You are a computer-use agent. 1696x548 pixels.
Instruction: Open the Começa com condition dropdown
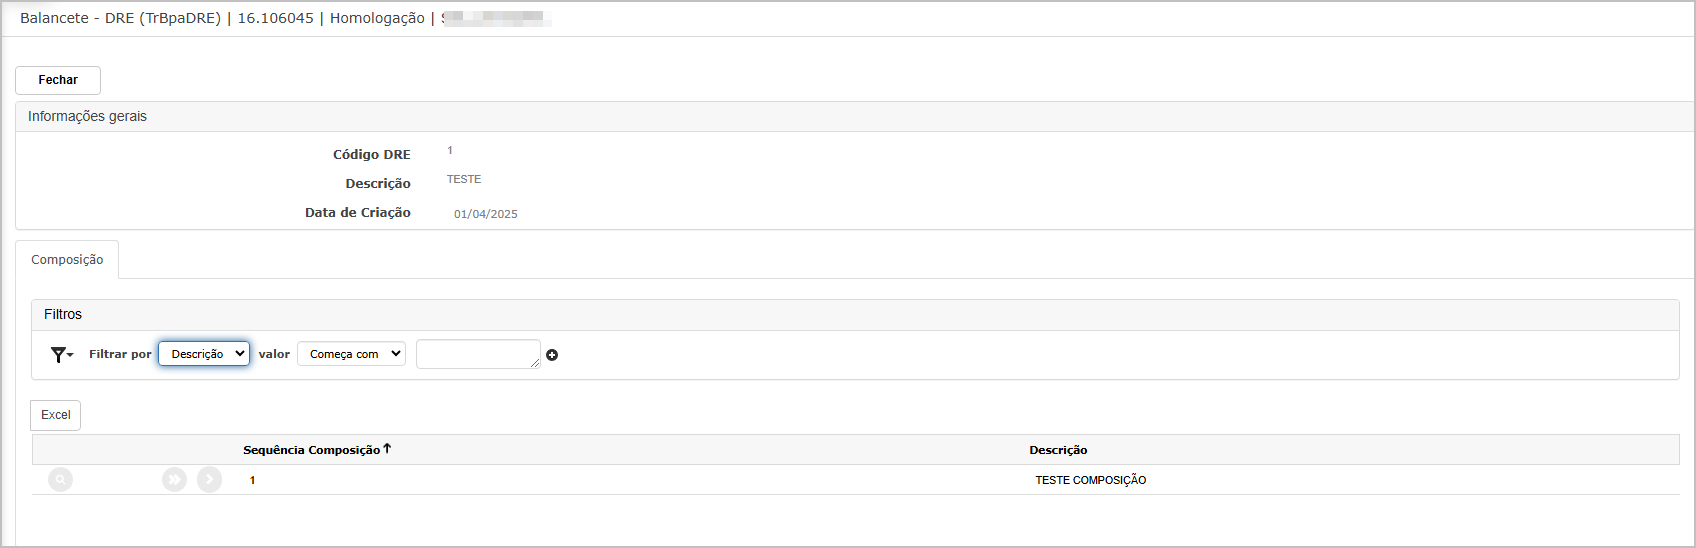351,354
